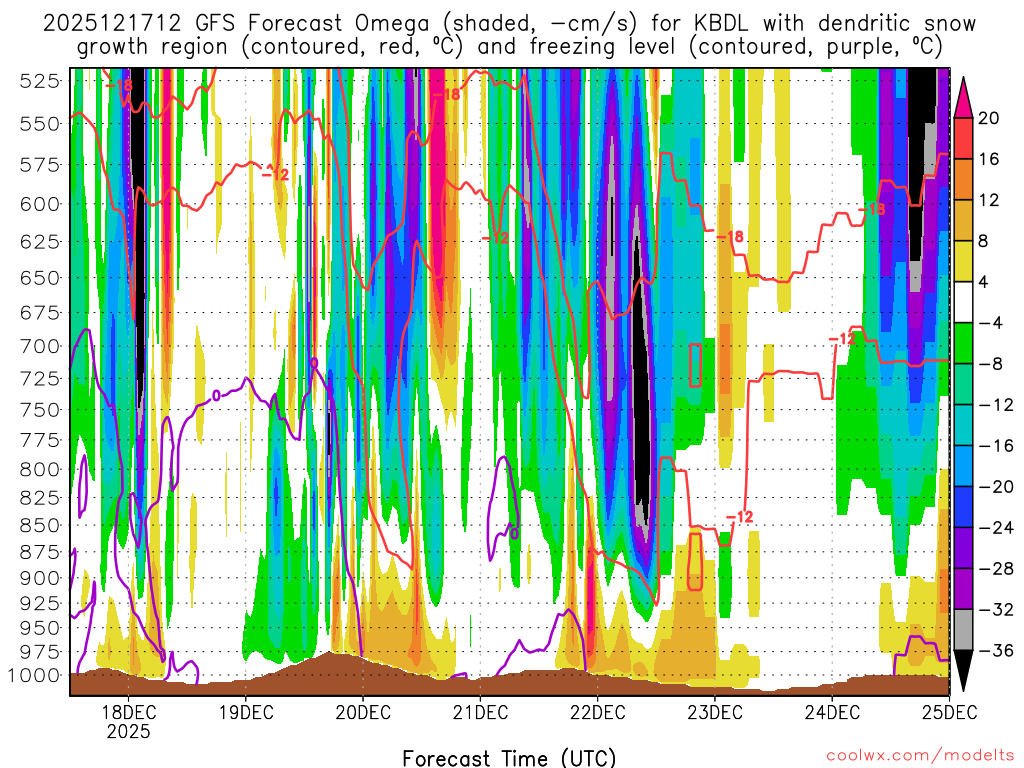Click the color scale value -20
The height and width of the screenshot is (768, 1024).
pyautogui.click(x=996, y=487)
